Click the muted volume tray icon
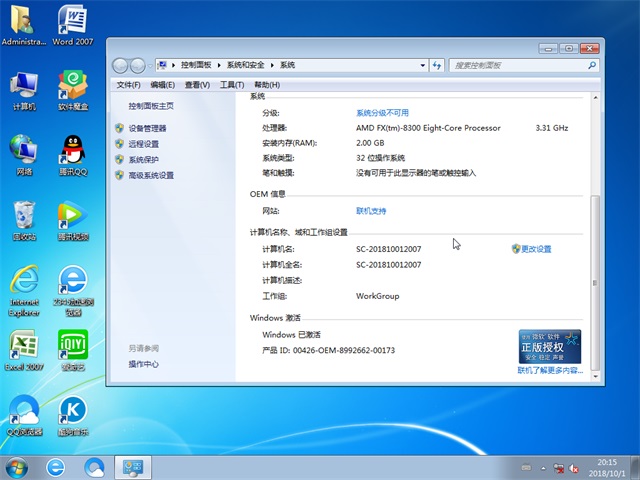 click(573, 468)
